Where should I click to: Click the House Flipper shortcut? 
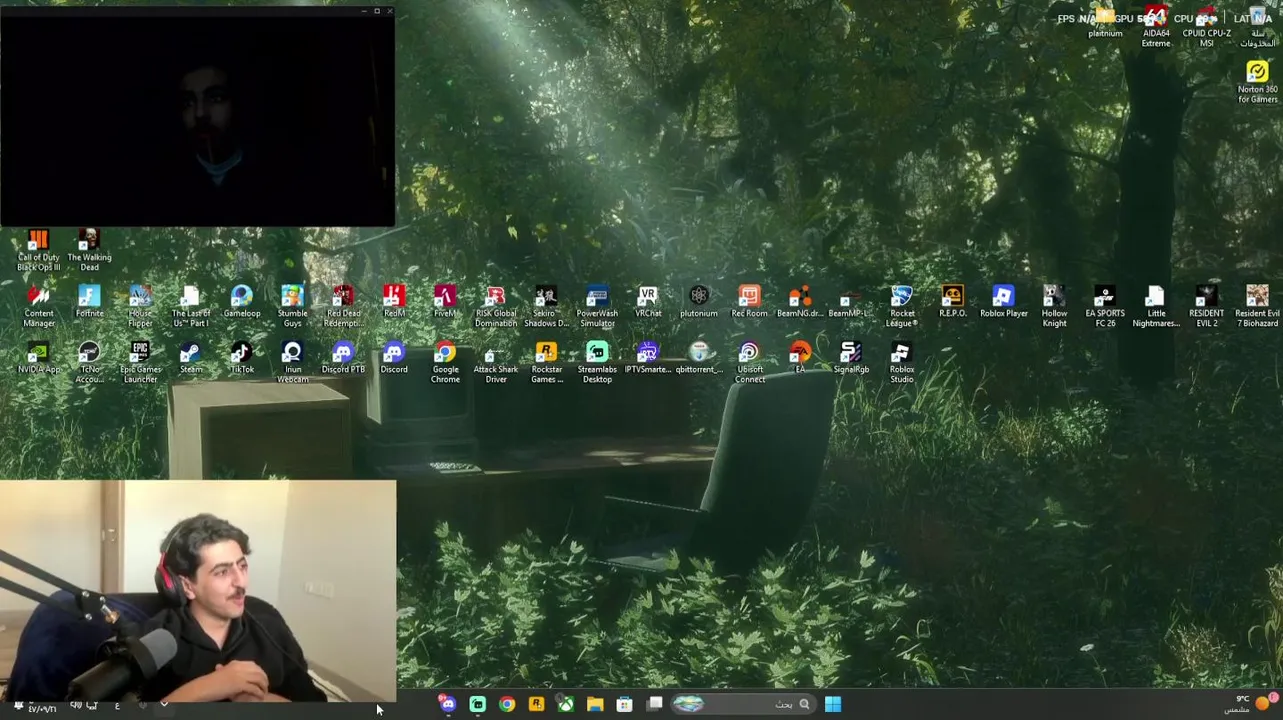pos(140,306)
